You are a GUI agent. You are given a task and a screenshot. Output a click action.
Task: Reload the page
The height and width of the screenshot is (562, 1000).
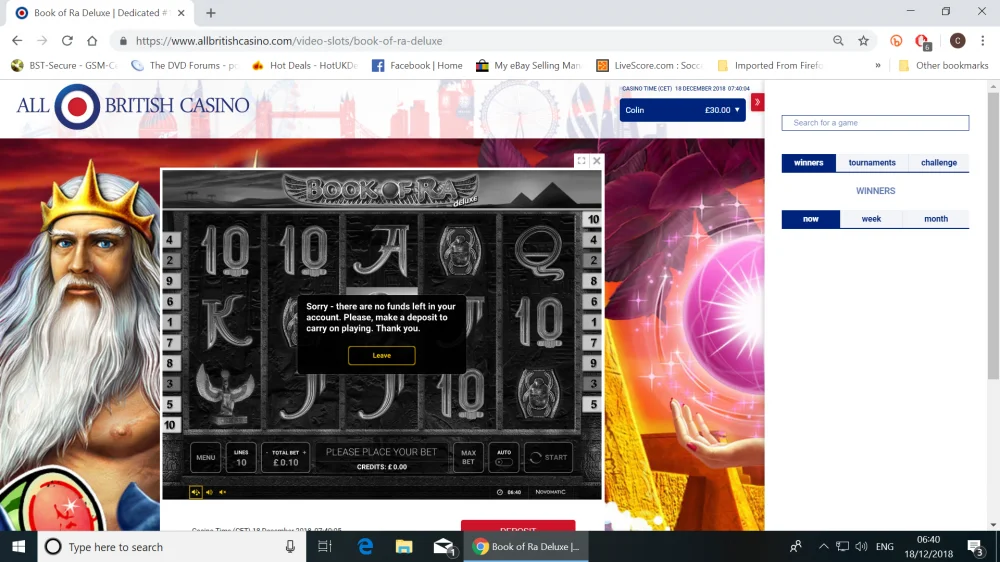[67, 41]
